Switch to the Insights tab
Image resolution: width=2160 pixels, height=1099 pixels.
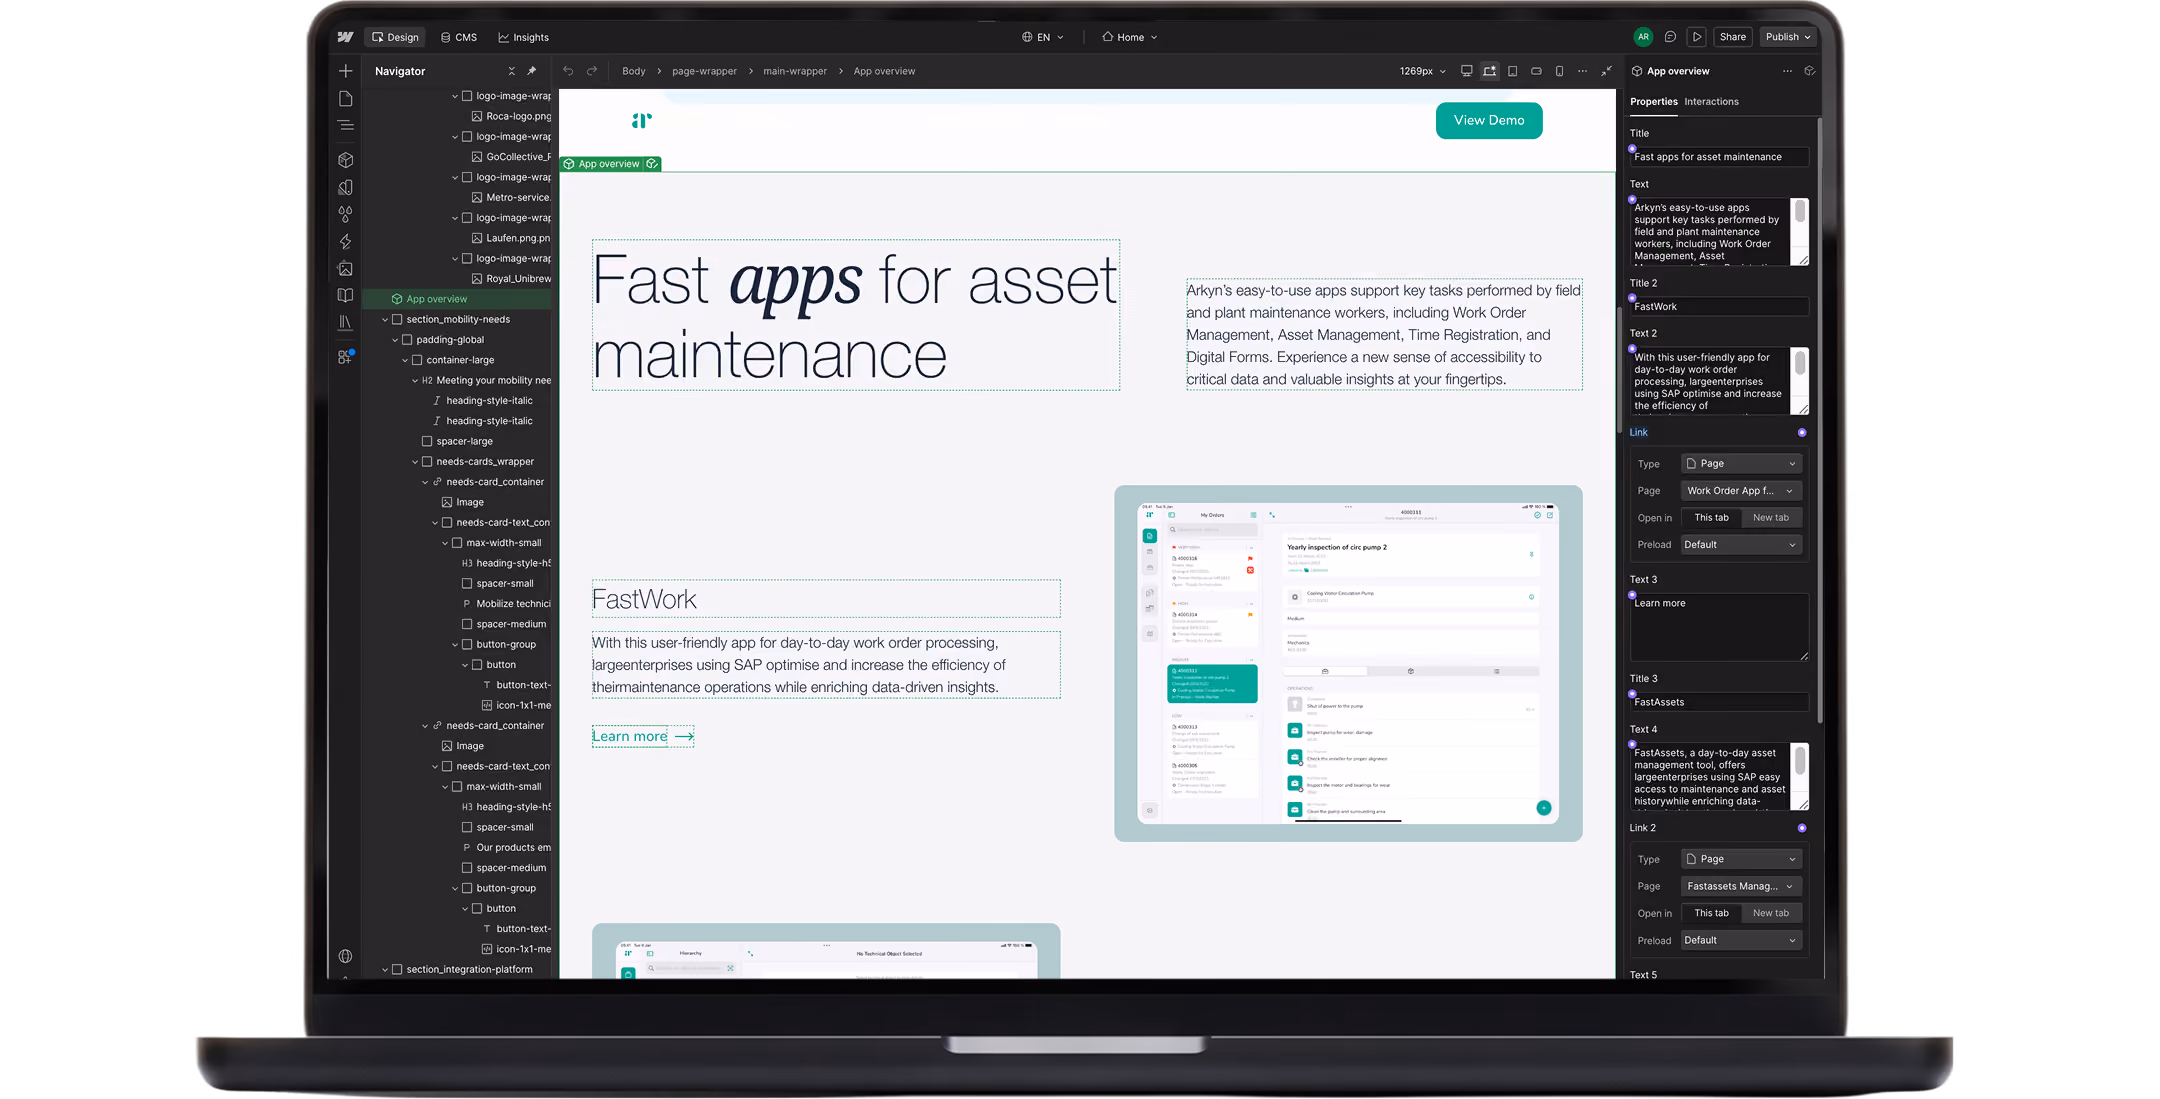pyautogui.click(x=523, y=37)
